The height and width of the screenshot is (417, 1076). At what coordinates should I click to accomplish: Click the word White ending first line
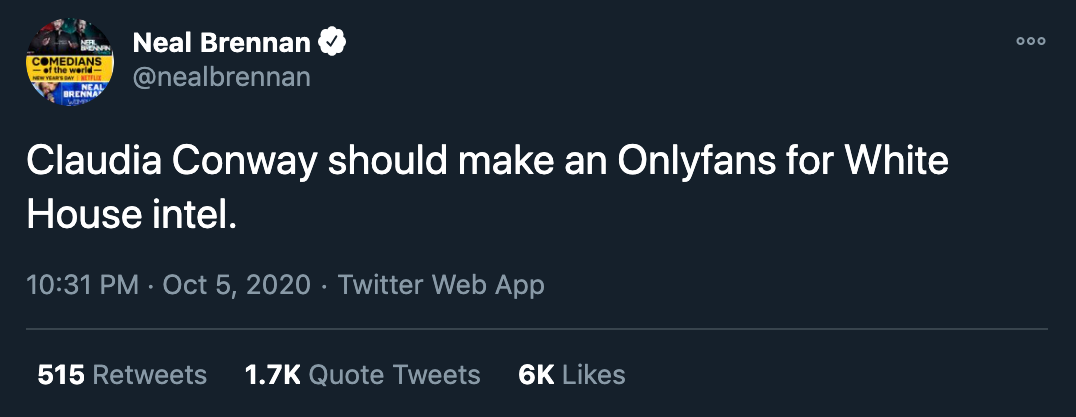pyautogui.click(x=896, y=162)
